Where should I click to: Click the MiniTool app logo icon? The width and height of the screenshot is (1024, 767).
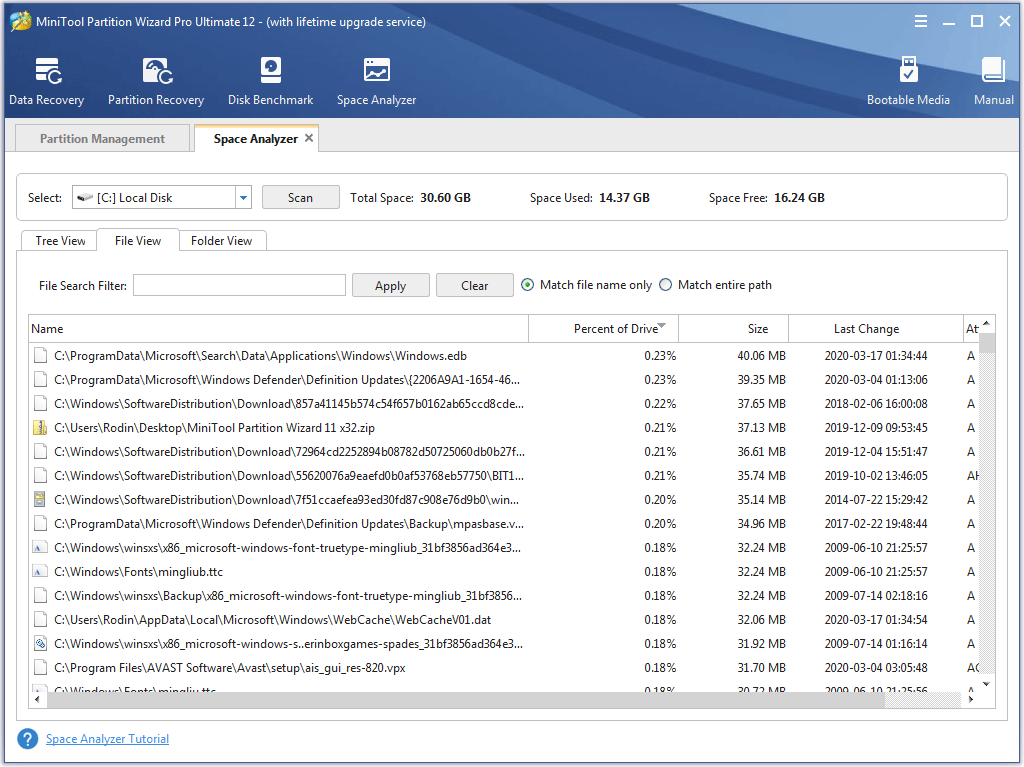[21, 21]
